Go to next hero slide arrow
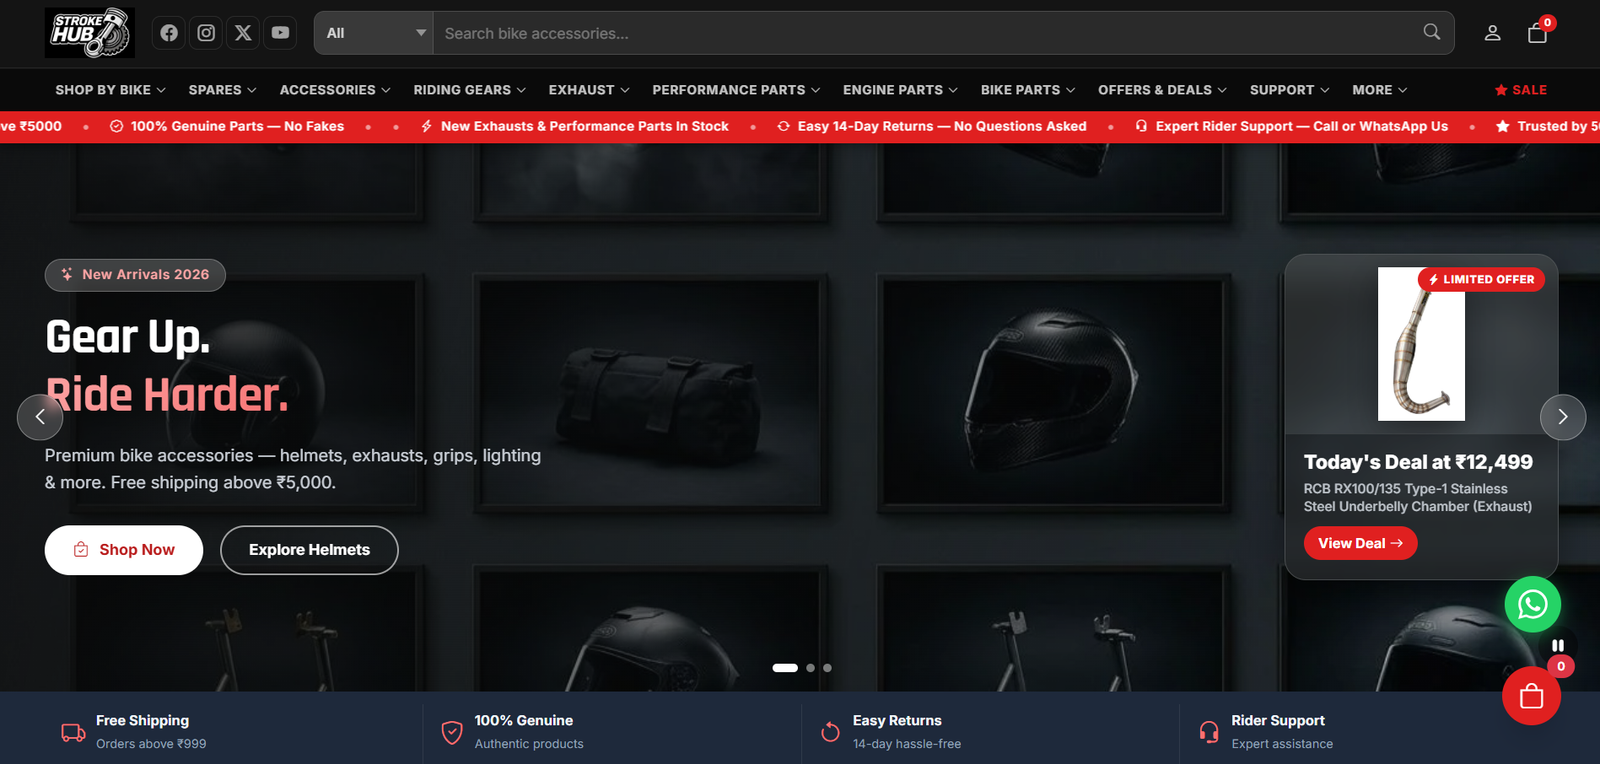Viewport: 1600px width, 764px height. [1563, 417]
